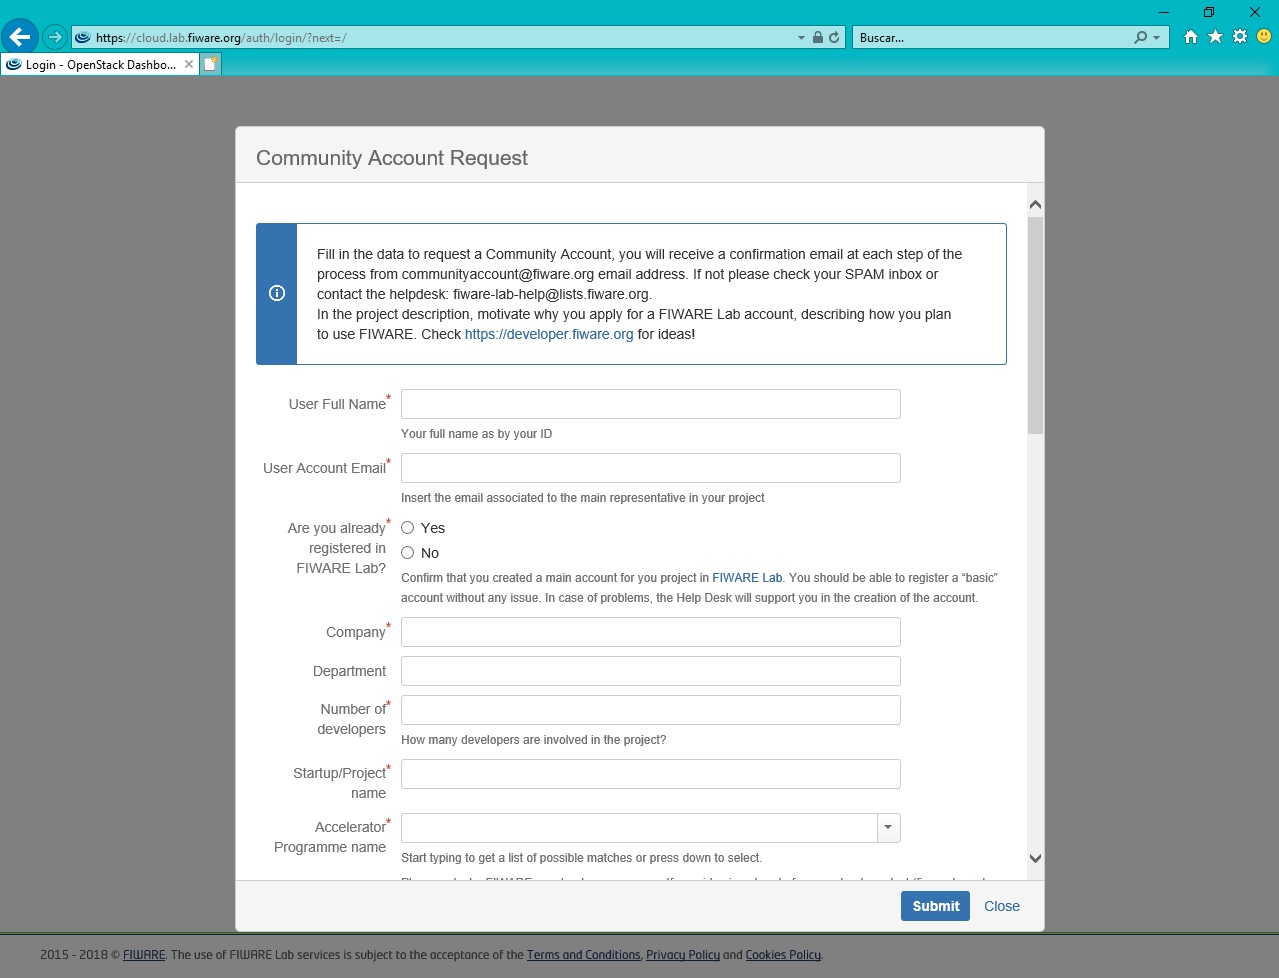
Task: Click the refresh icon in address bar
Action: click(x=834, y=37)
